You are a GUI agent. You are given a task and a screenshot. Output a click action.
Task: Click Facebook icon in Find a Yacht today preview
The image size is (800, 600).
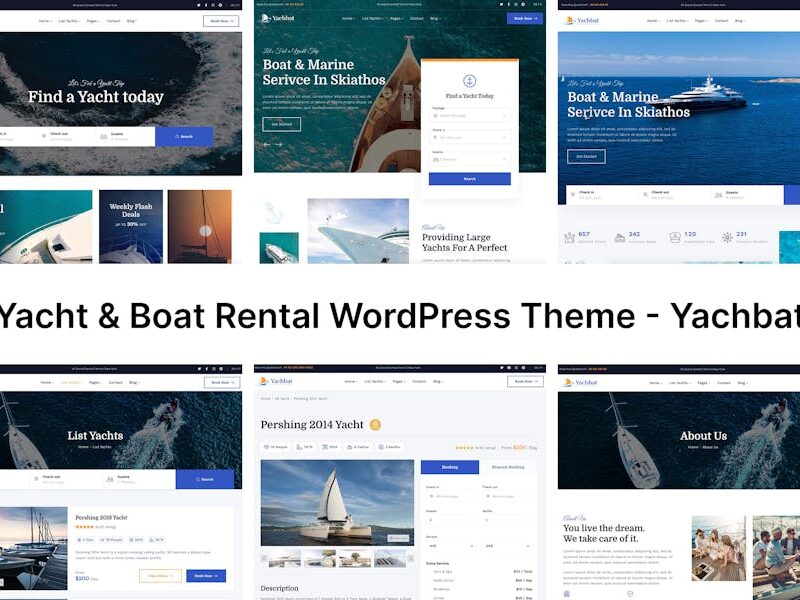[206, 5]
